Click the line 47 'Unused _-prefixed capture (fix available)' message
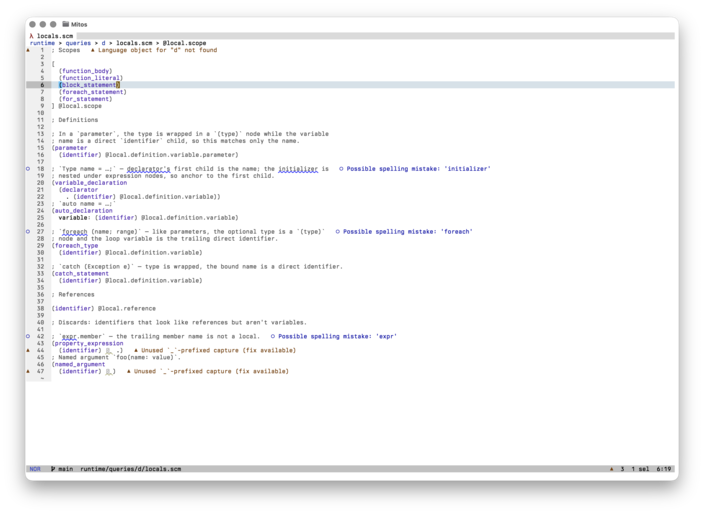Image resolution: width=704 pixels, height=514 pixels. point(211,371)
